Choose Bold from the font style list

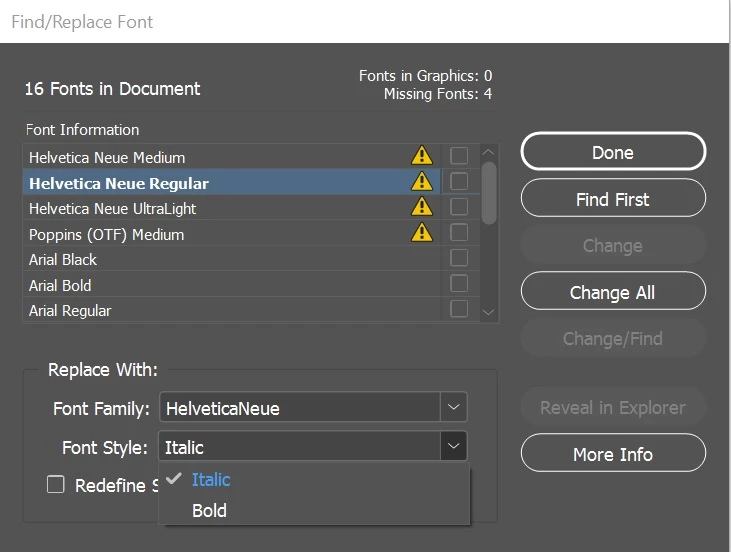point(209,510)
